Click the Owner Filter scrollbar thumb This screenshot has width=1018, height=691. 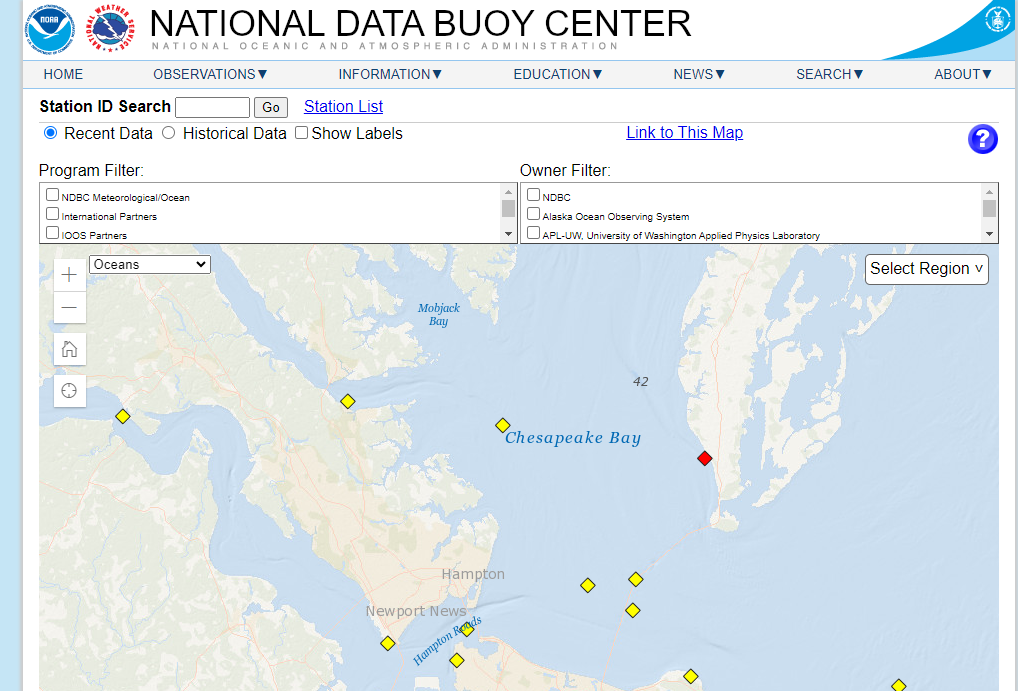tap(989, 208)
